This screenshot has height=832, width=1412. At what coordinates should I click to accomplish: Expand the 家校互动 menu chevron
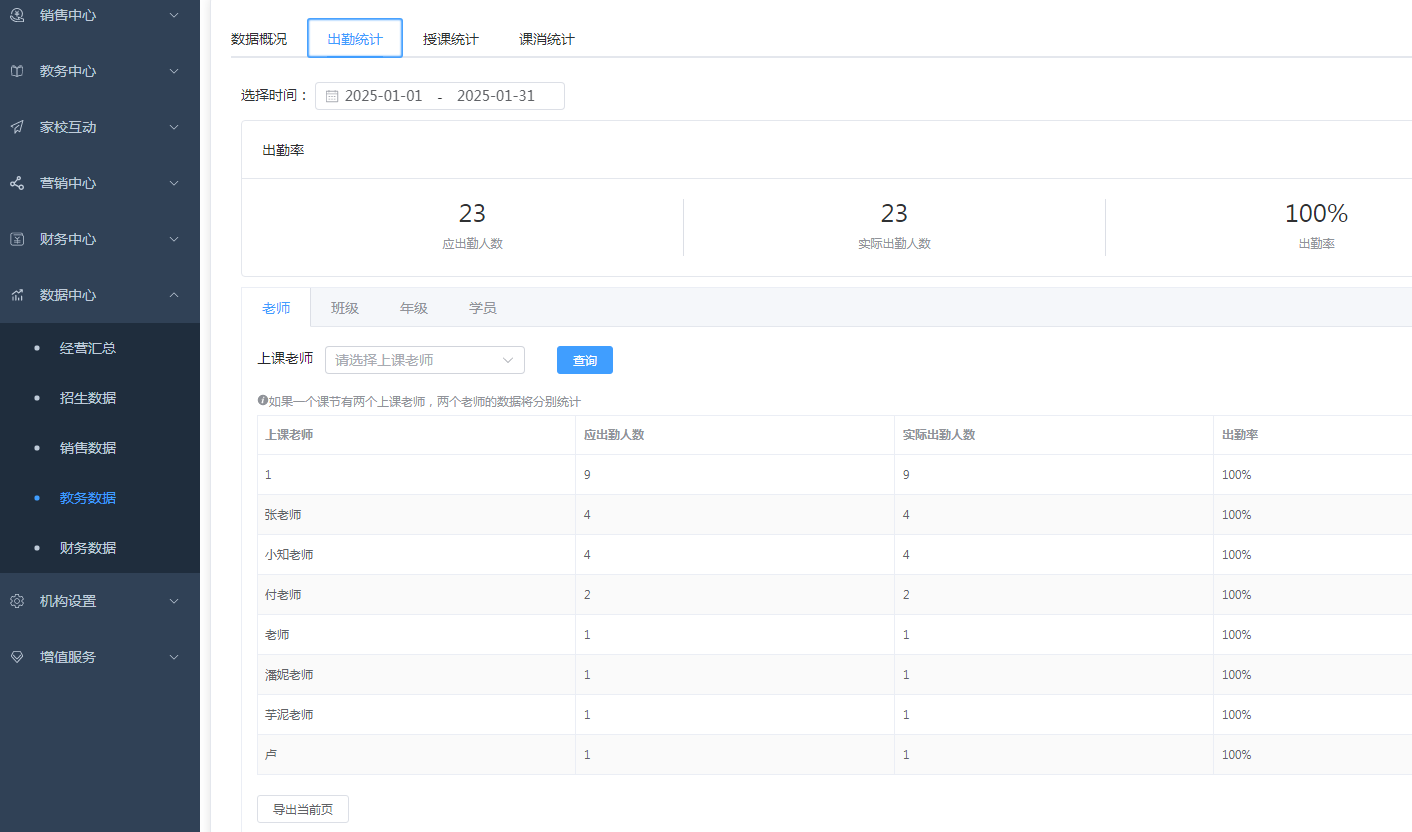174,127
